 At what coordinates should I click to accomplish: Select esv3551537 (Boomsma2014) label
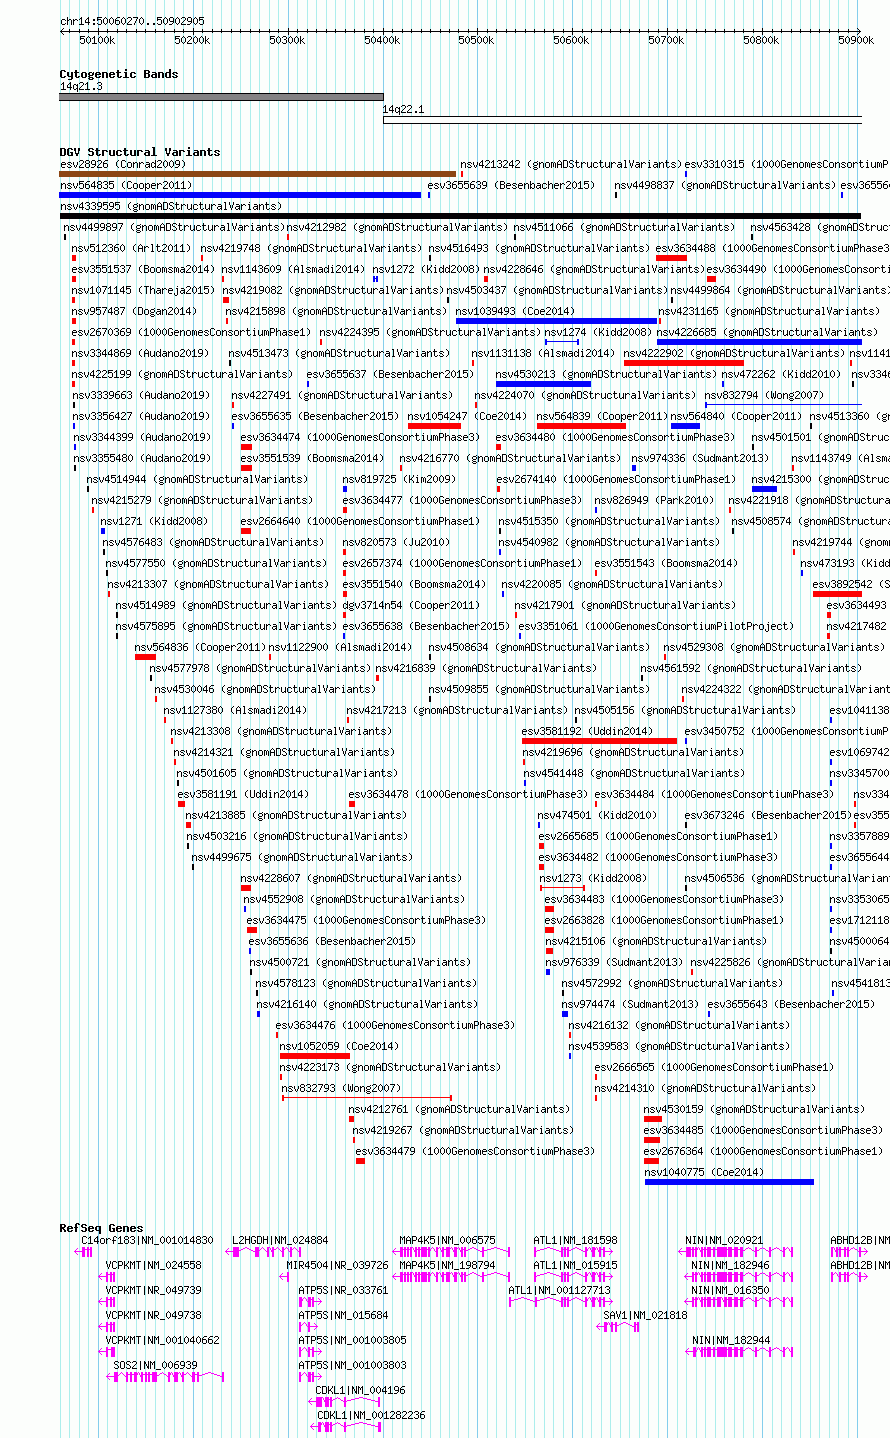[x=143, y=269]
